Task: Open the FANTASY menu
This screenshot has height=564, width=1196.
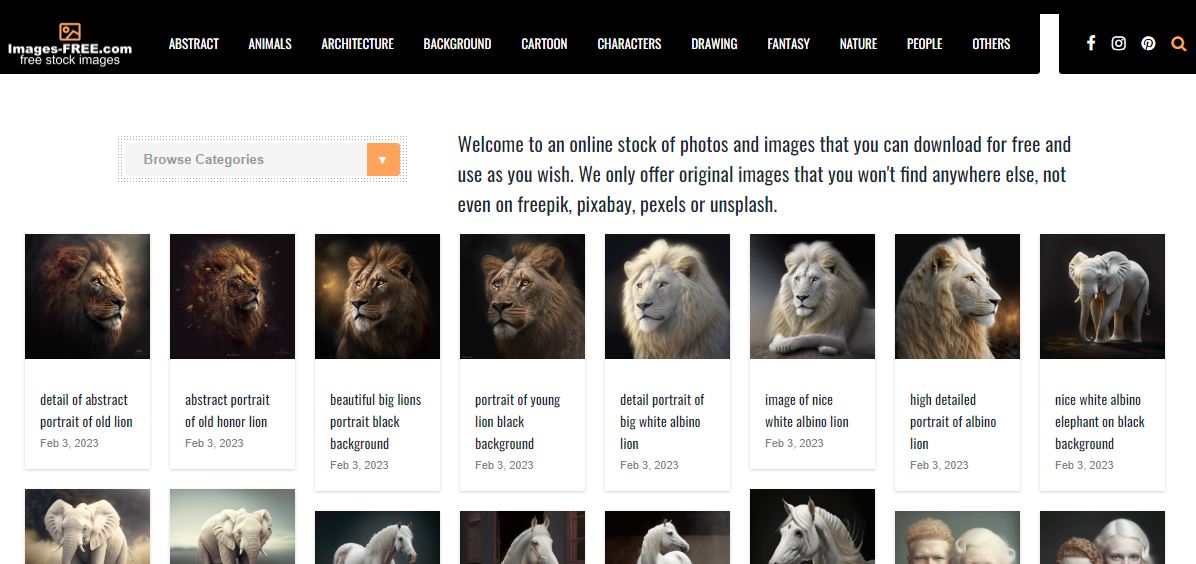Action: point(788,44)
